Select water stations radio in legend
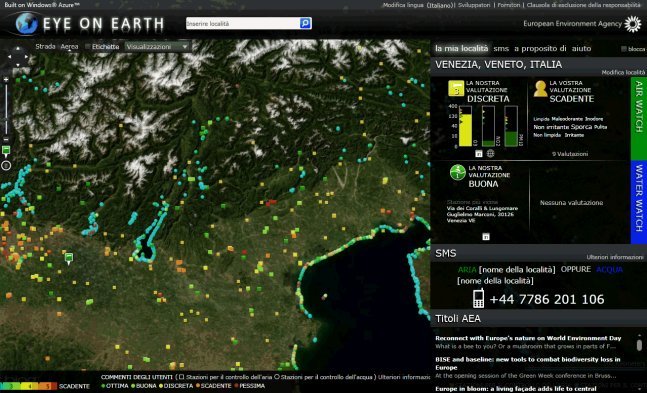 (277, 377)
